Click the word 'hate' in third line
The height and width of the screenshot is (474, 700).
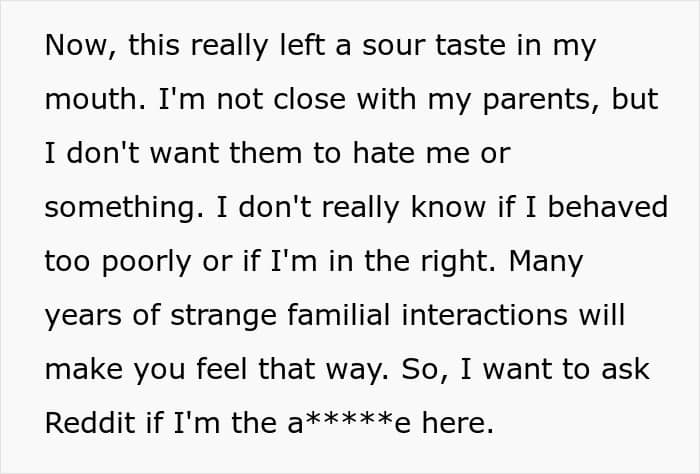(x=383, y=153)
